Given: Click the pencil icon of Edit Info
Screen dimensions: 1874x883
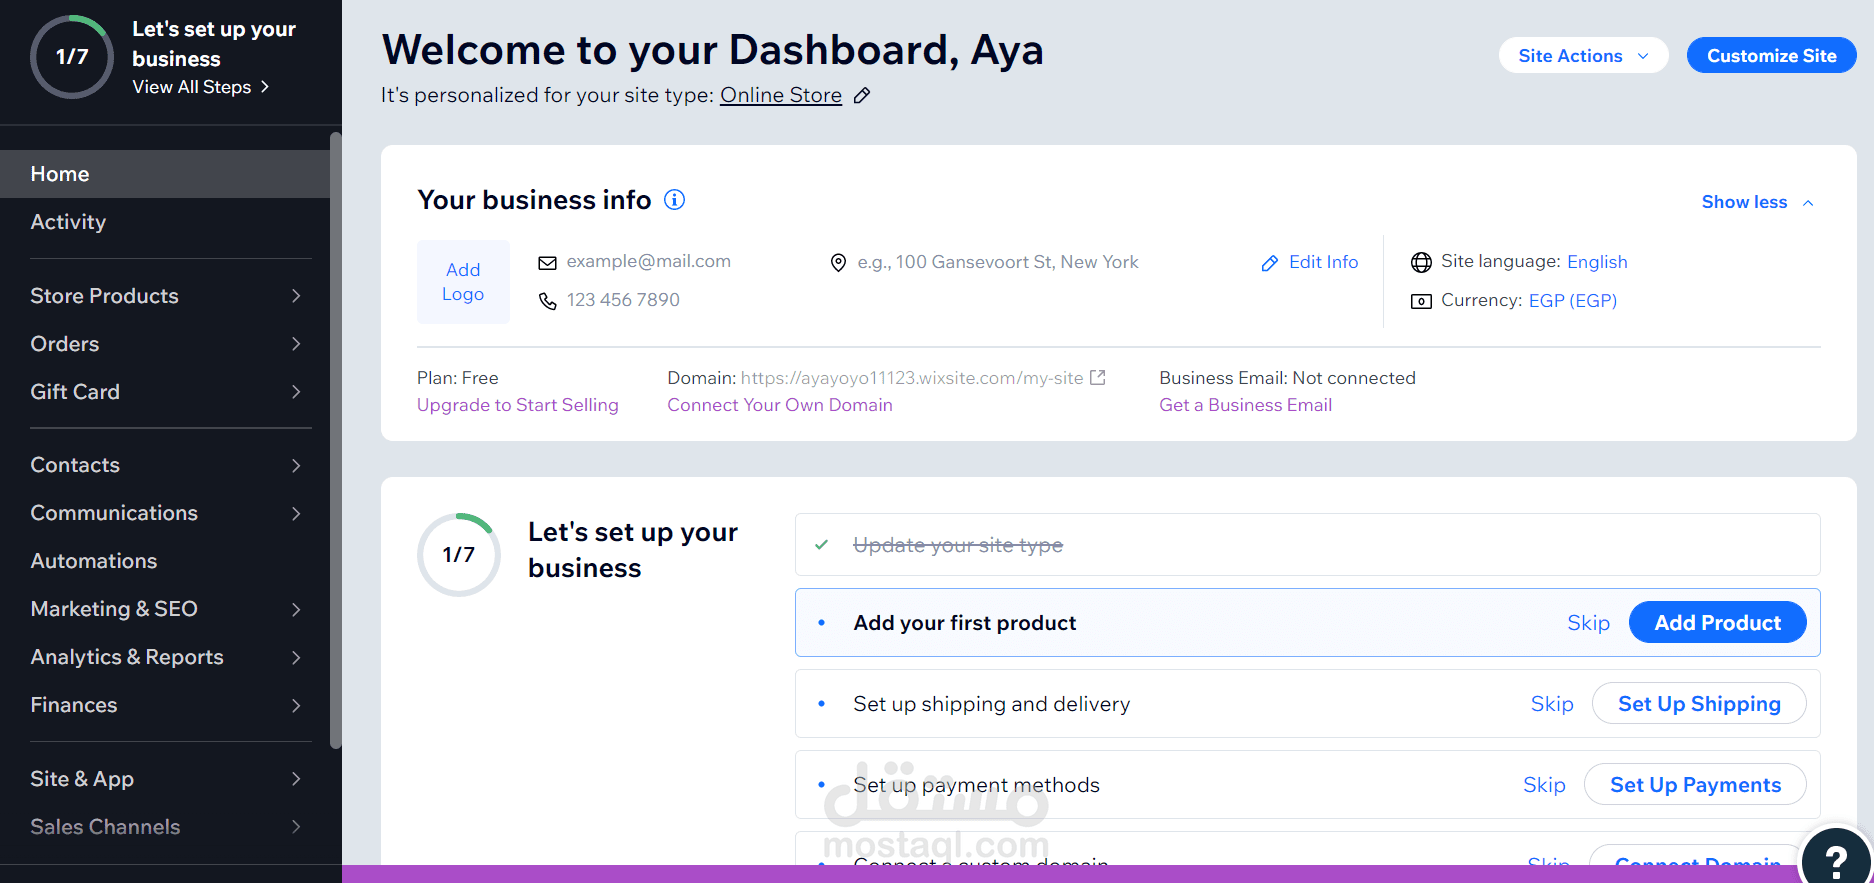Looking at the screenshot, I should 1269,263.
